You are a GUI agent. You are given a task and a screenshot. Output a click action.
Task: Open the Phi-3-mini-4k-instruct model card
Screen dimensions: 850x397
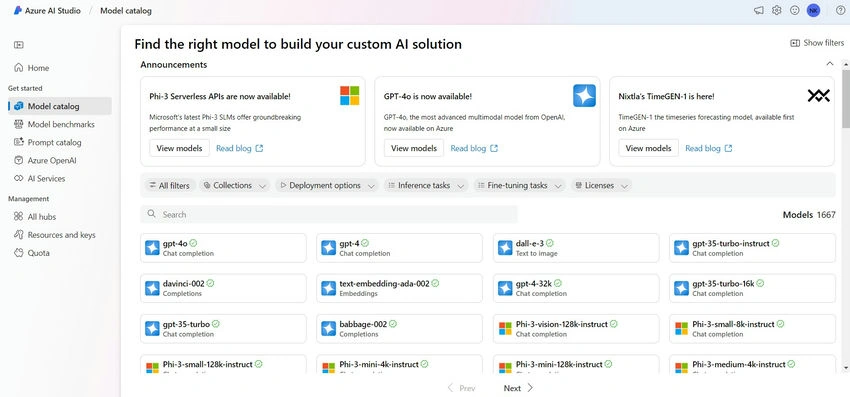[399, 364]
